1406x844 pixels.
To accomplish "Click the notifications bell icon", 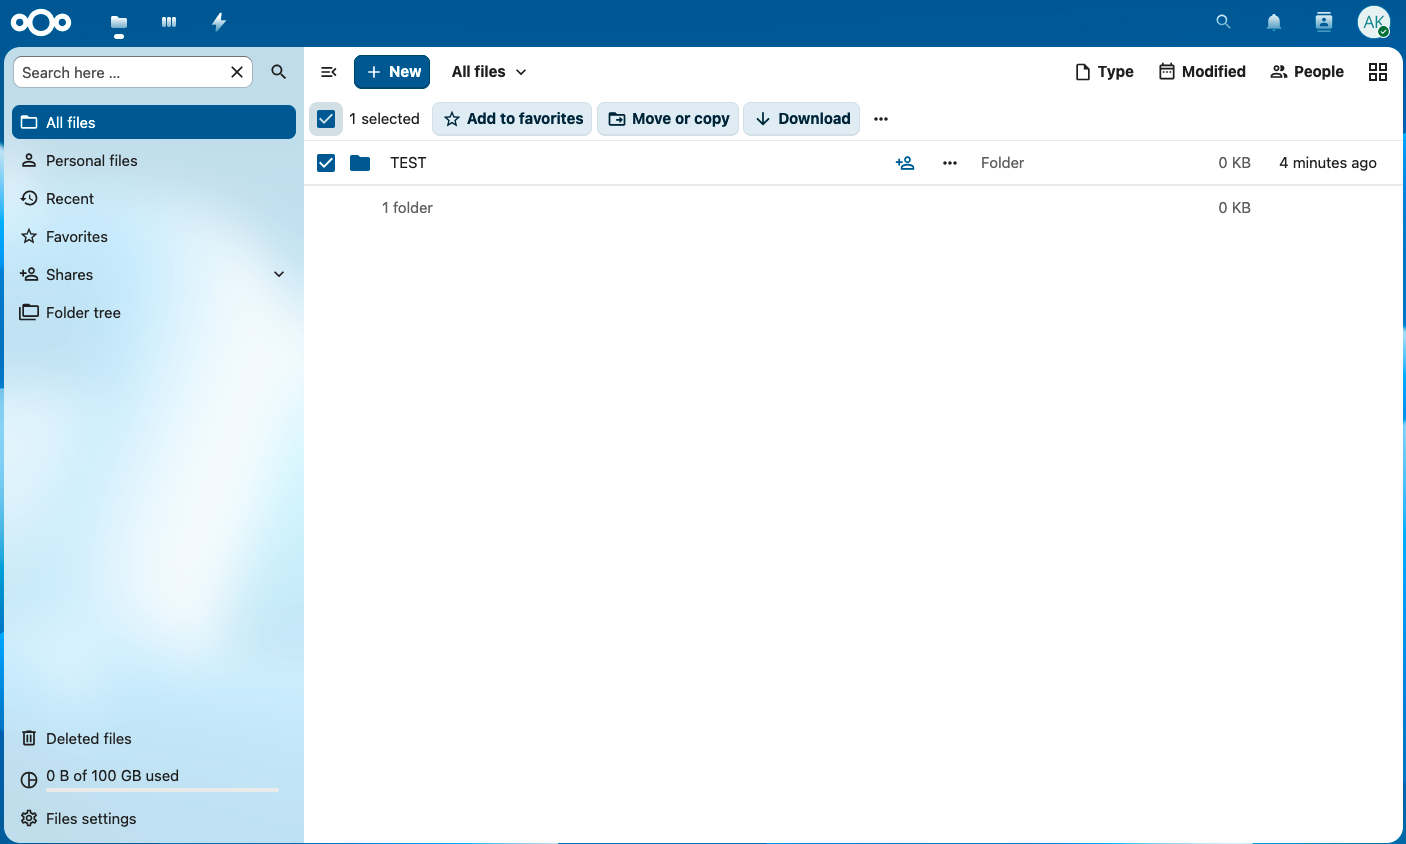I will [x=1273, y=22].
